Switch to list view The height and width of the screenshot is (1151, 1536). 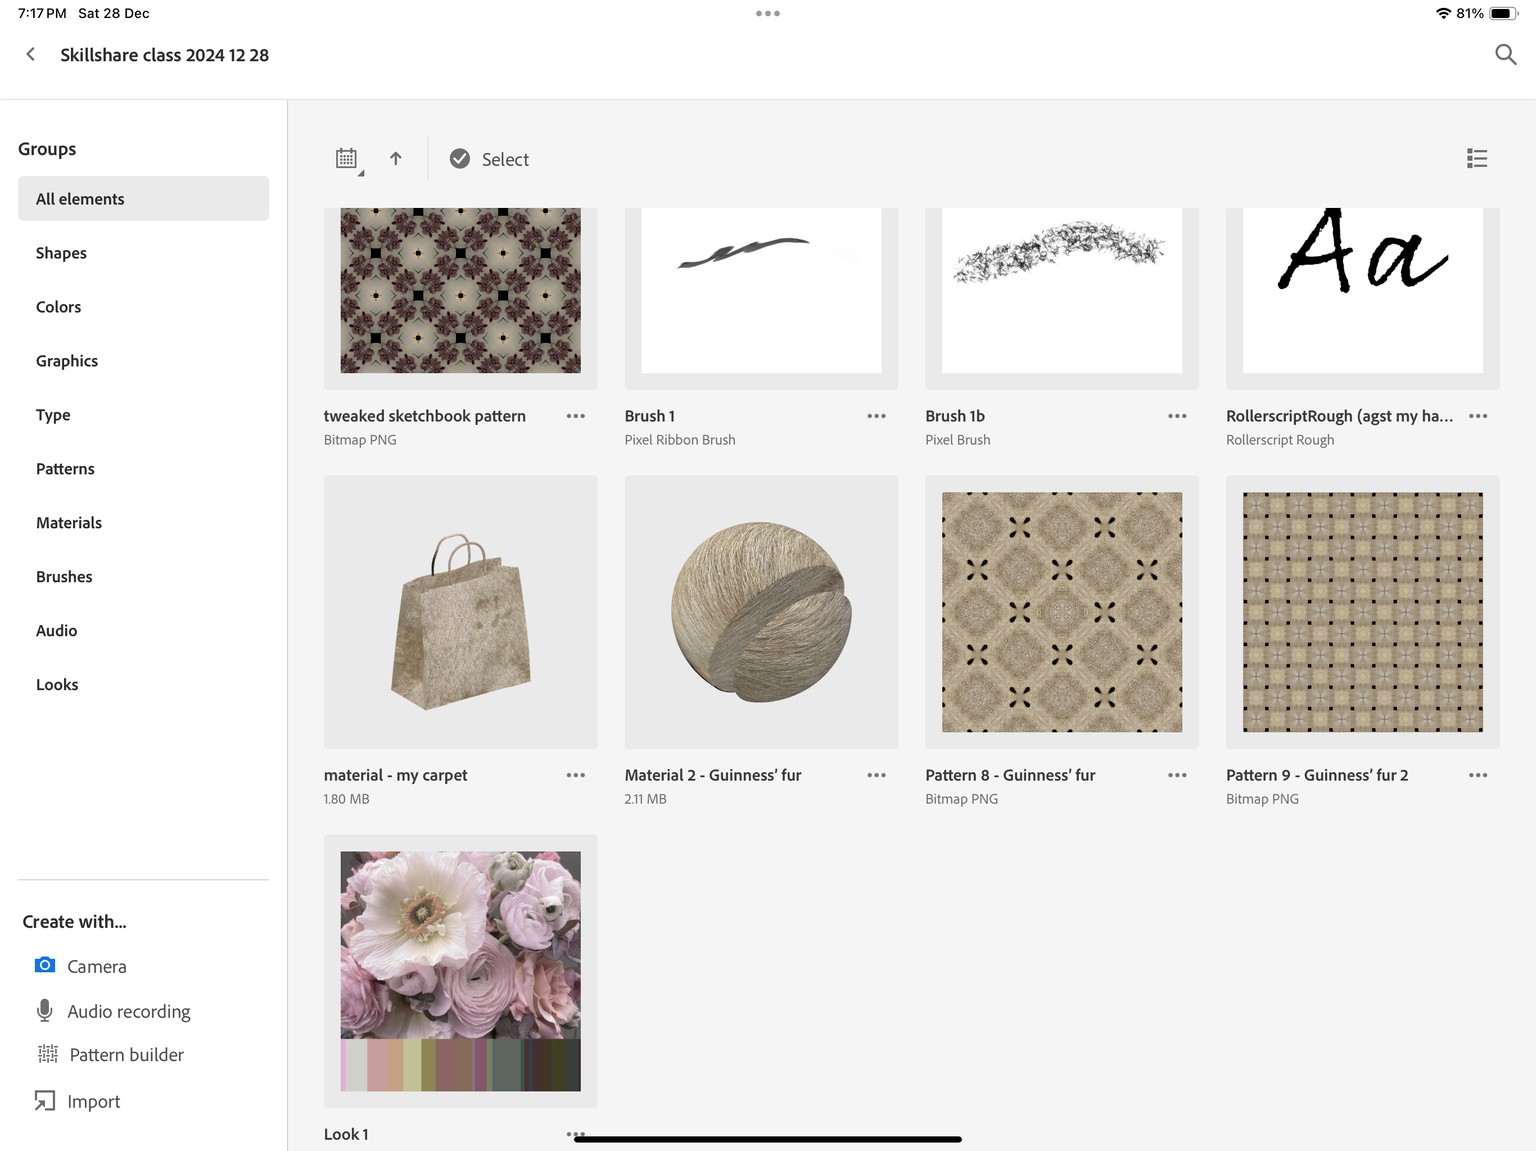[x=1477, y=159]
